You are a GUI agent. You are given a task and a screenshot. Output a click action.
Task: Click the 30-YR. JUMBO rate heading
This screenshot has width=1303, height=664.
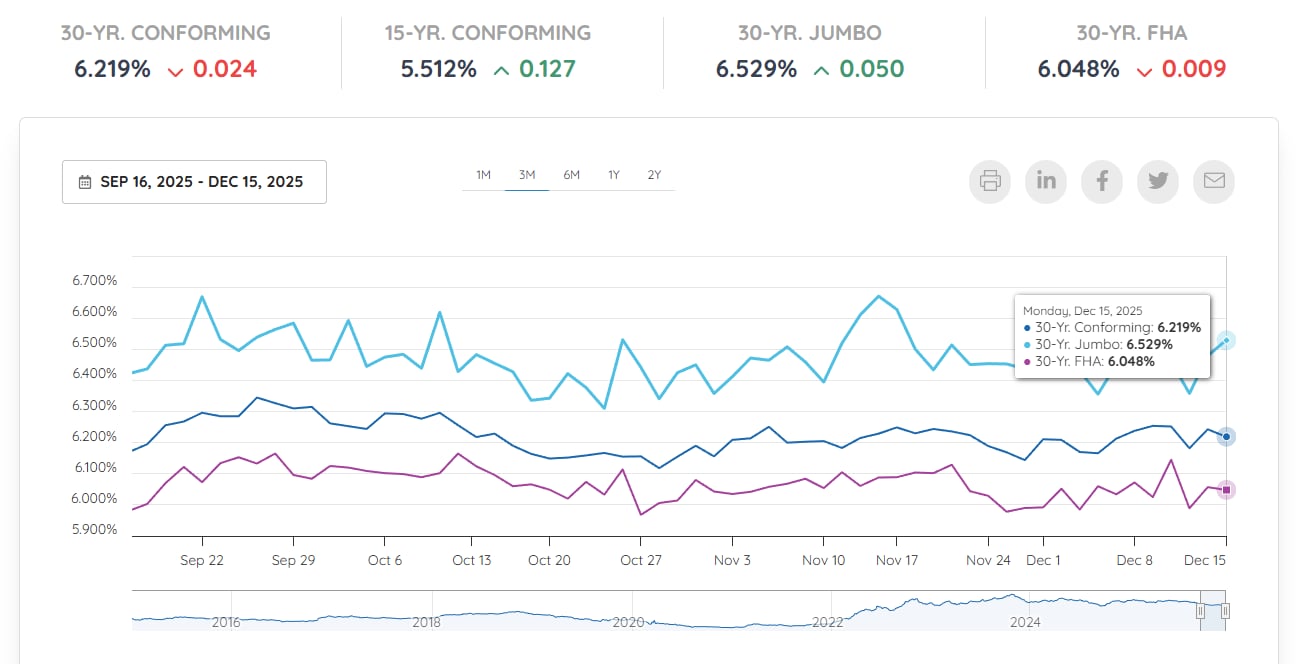click(809, 33)
